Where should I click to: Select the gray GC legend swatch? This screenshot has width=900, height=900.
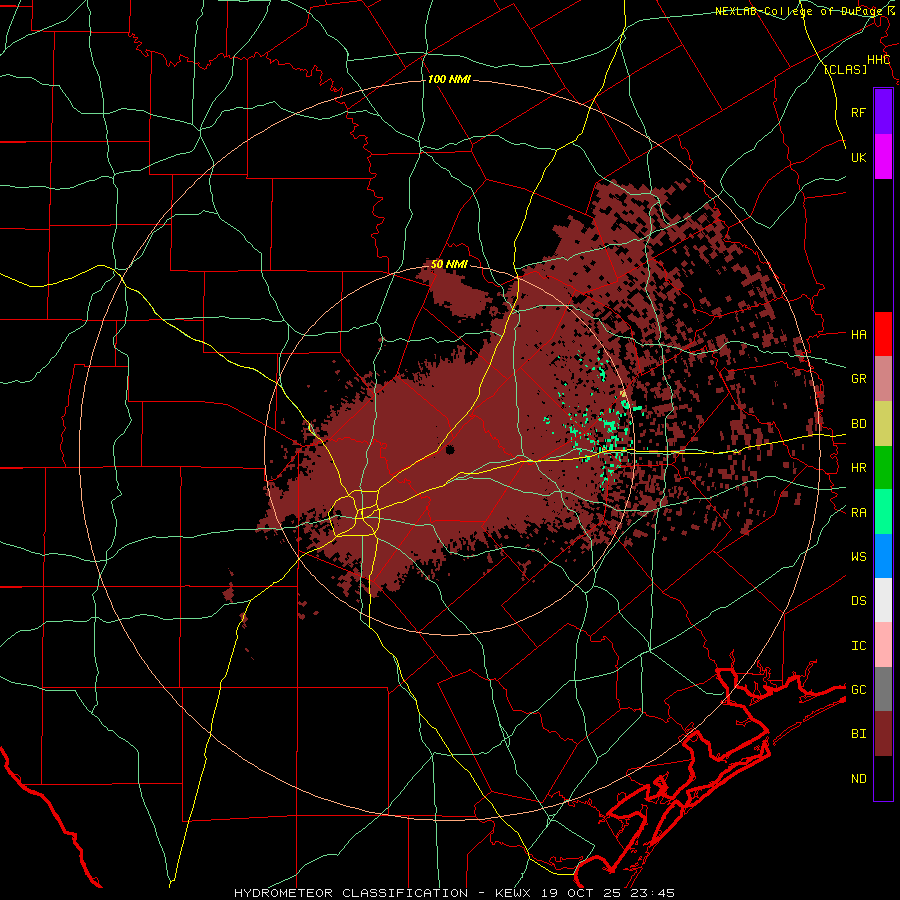(883, 689)
